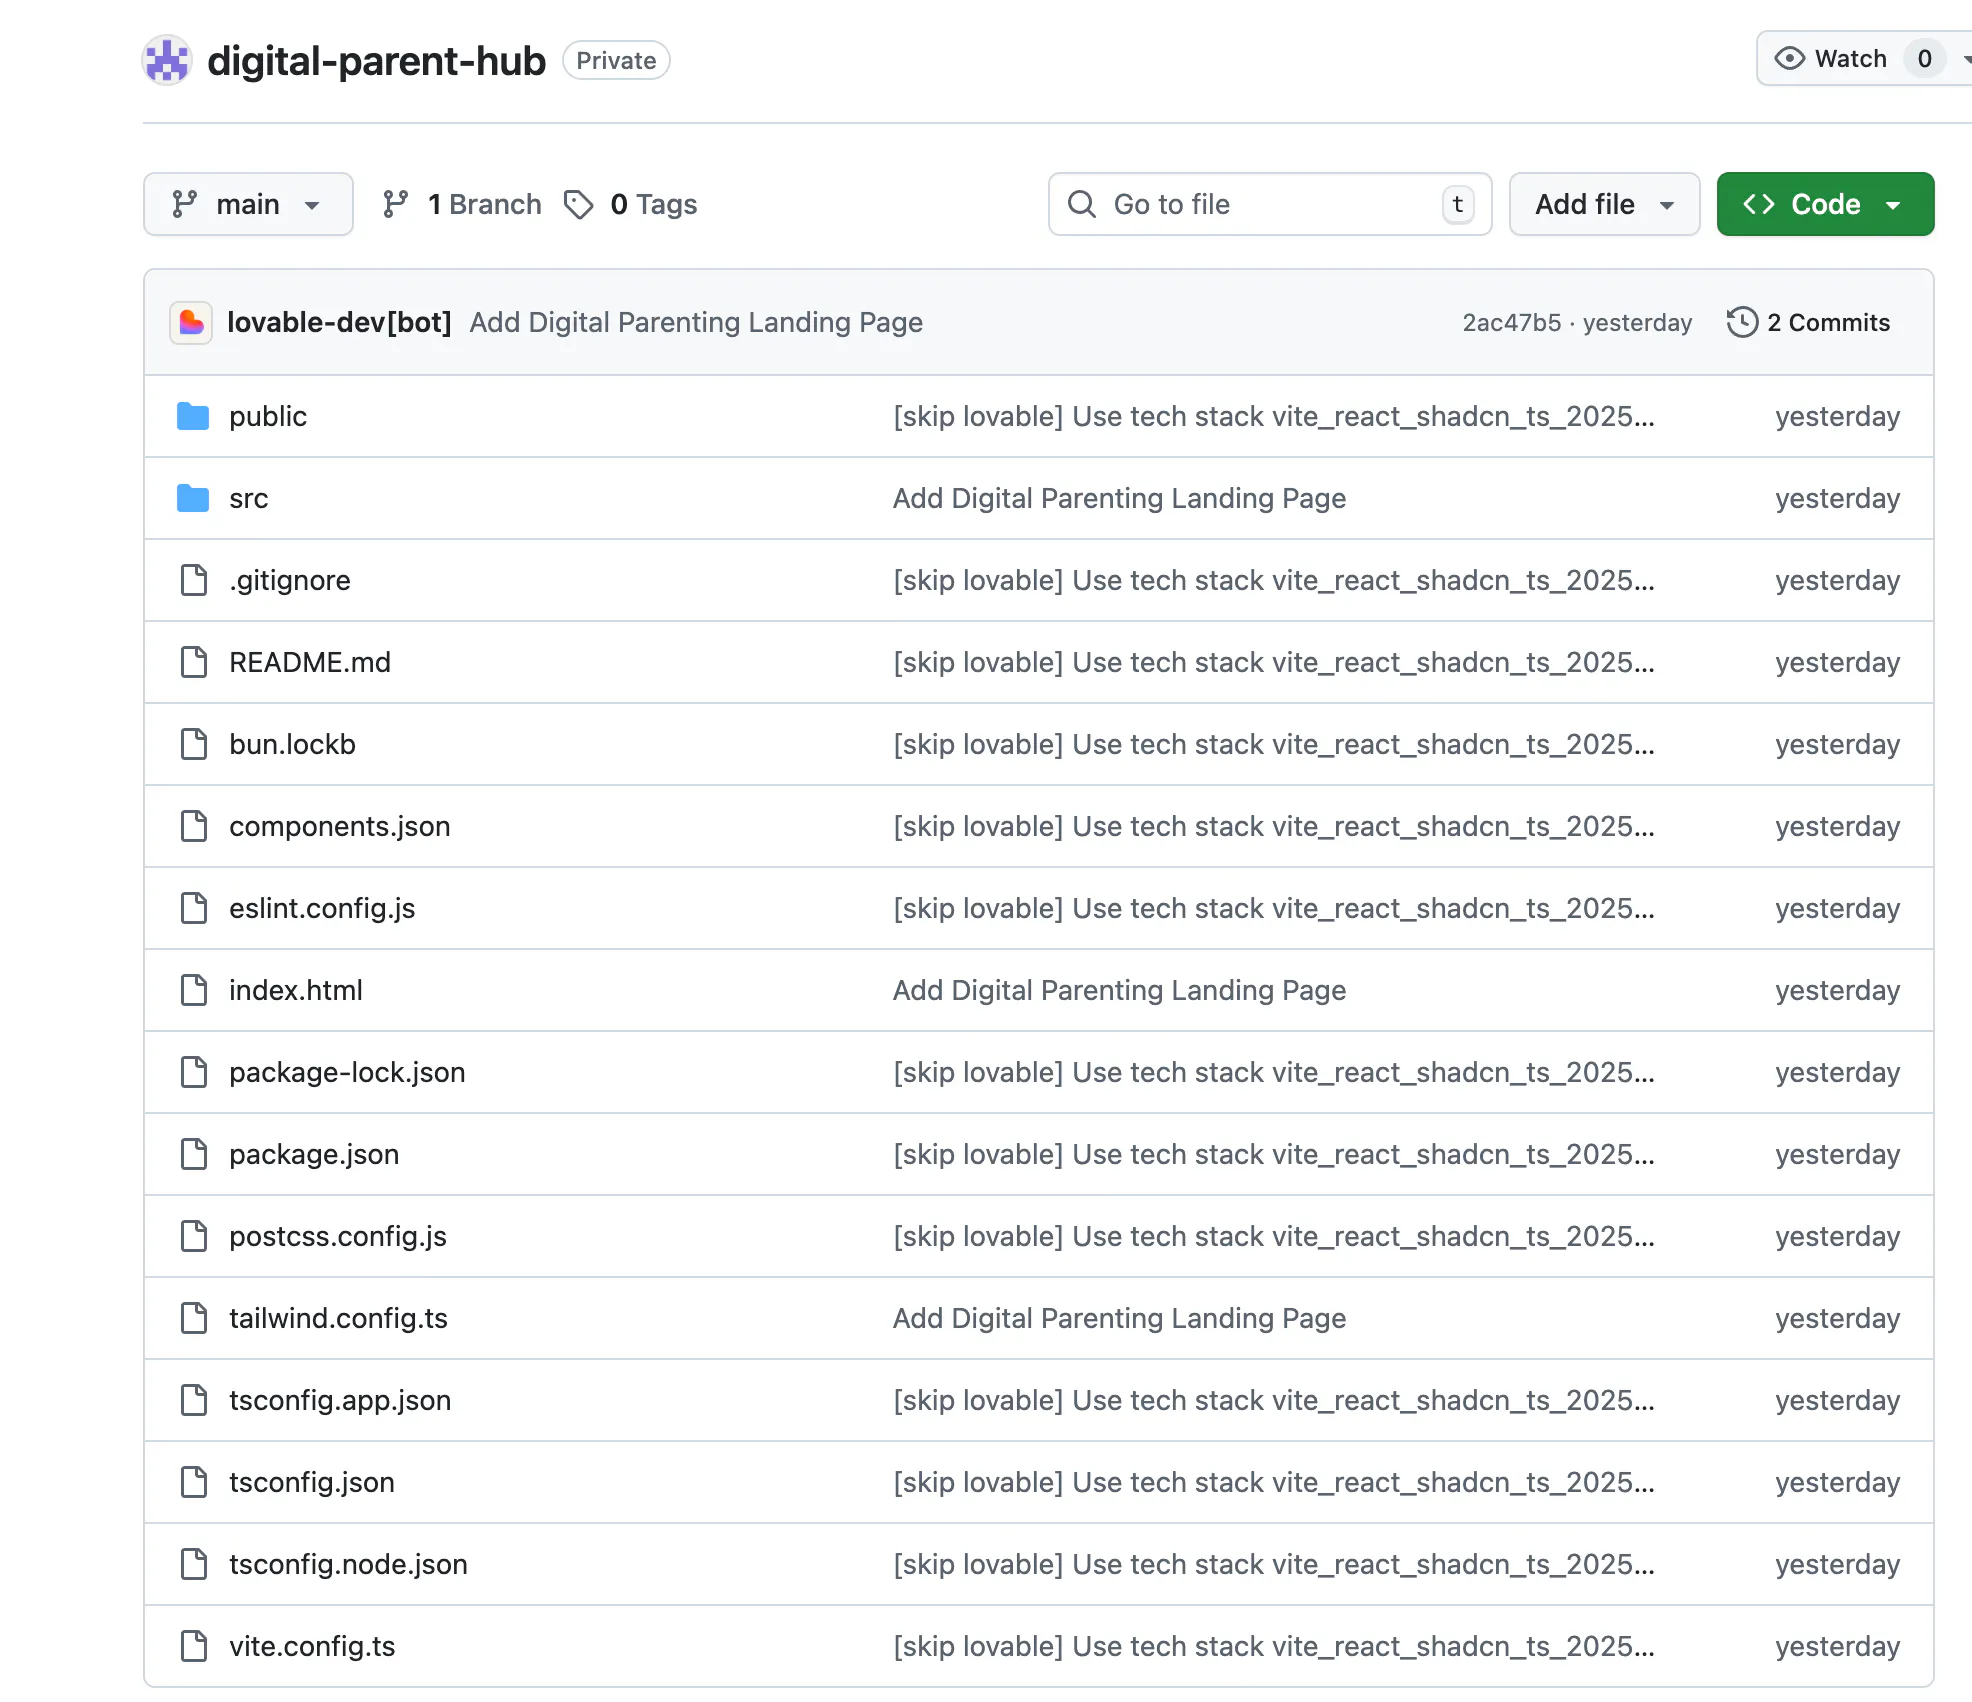Click the commit history clock icon
1972x1702 pixels.
tap(1742, 322)
